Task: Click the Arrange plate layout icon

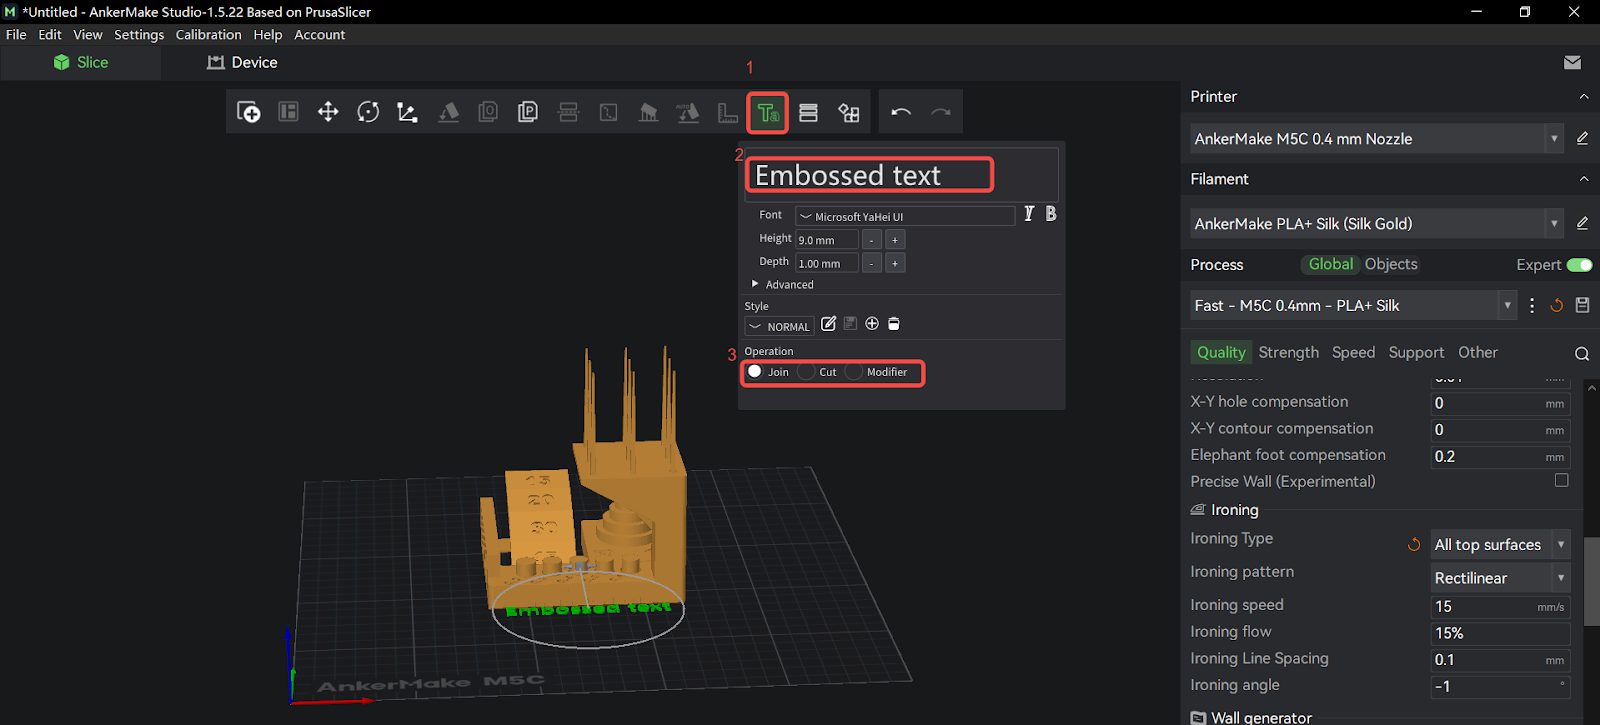Action: 289,112
